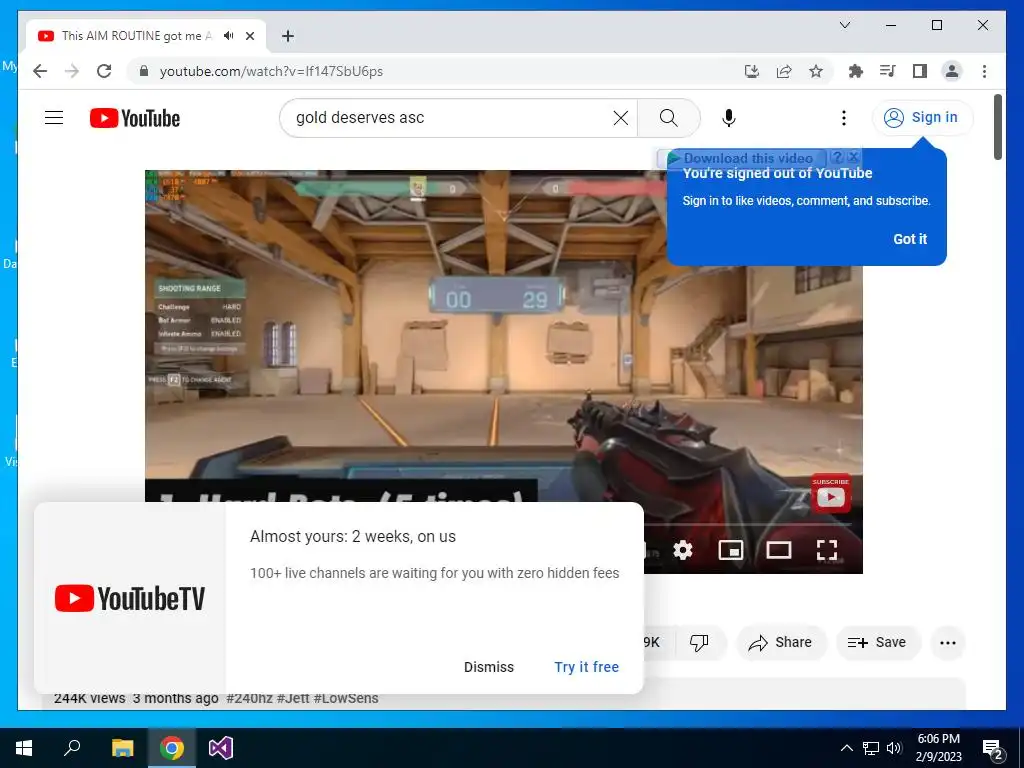View site info via the padlock icon
The height and width of the screenshot is (768, 1024).
144,71
